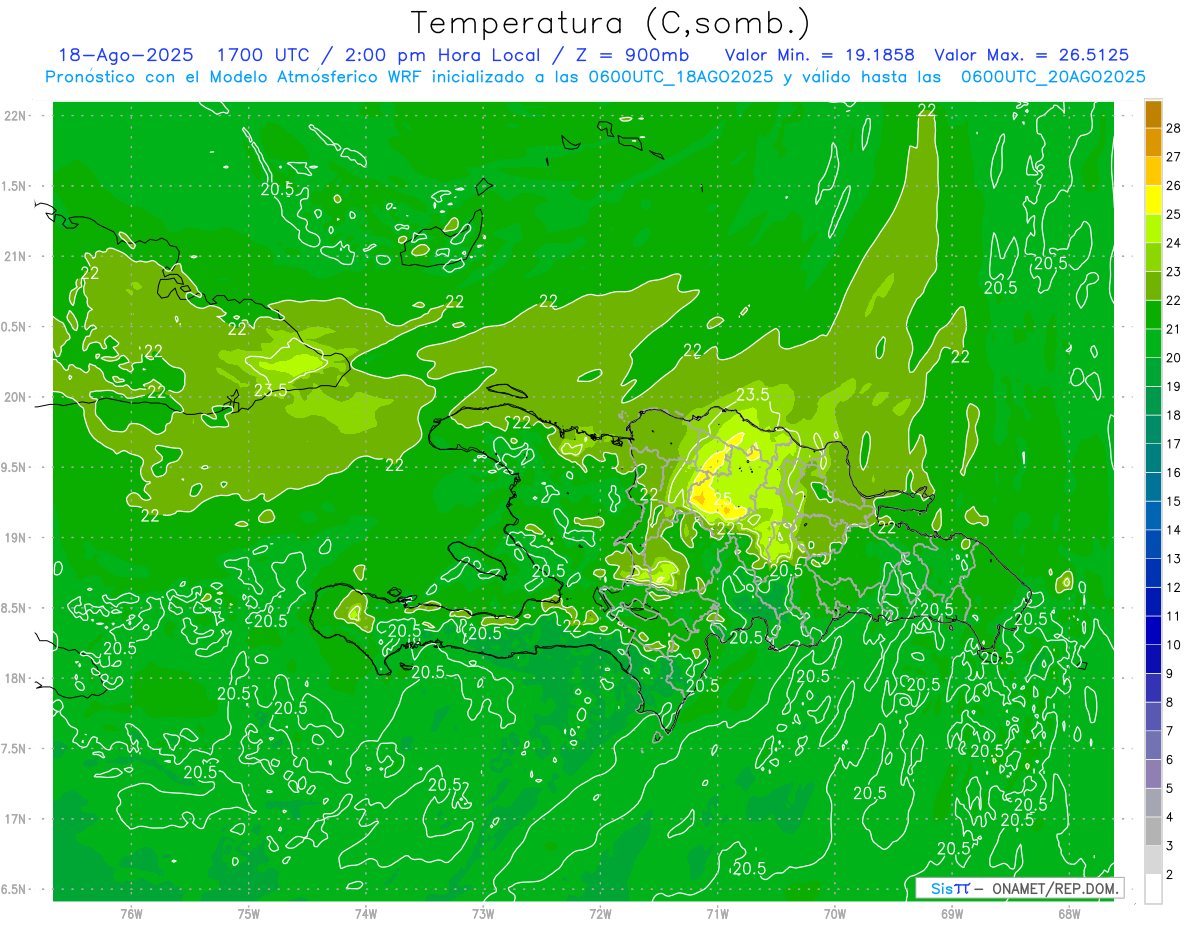Click the "7.5N" latitude axis label

15,748
